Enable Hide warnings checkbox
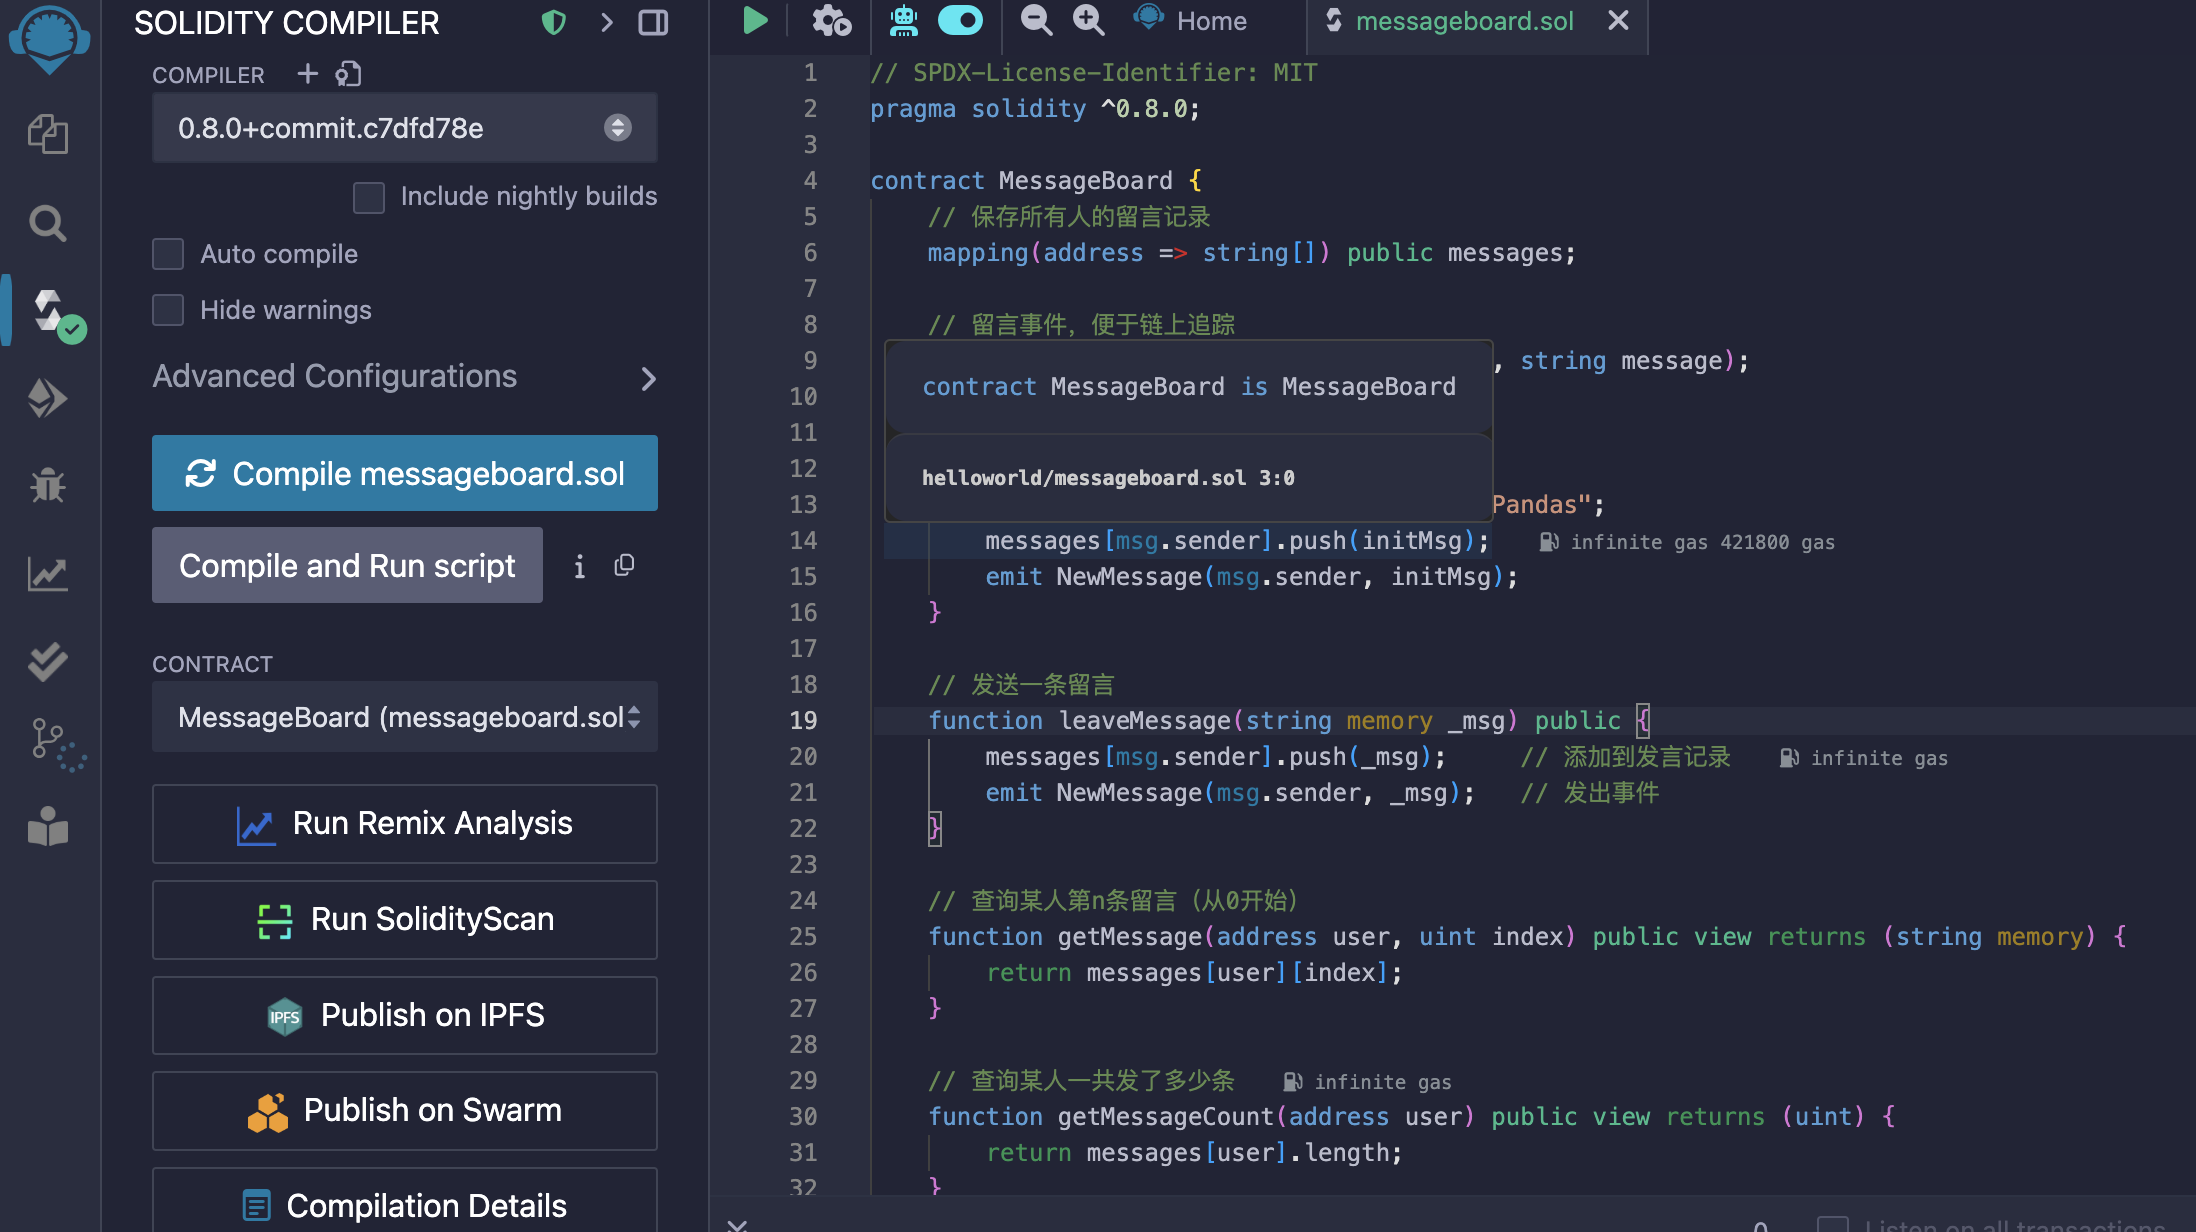2196x1232 pixels. 168,310
